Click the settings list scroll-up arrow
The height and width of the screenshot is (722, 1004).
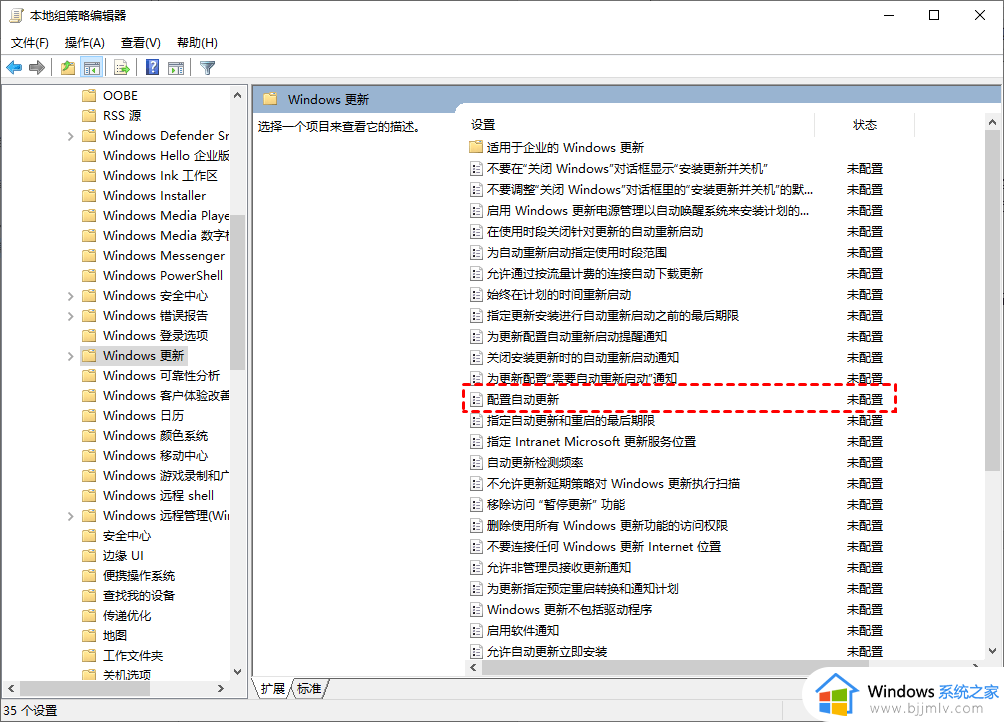point(992,122)
